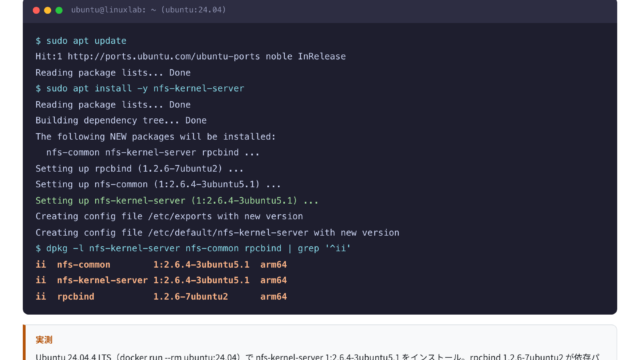Click terminal title 'ubuntu@linuxlab: ~ (ubuntu:24.04)'

[x=148, y=10]
